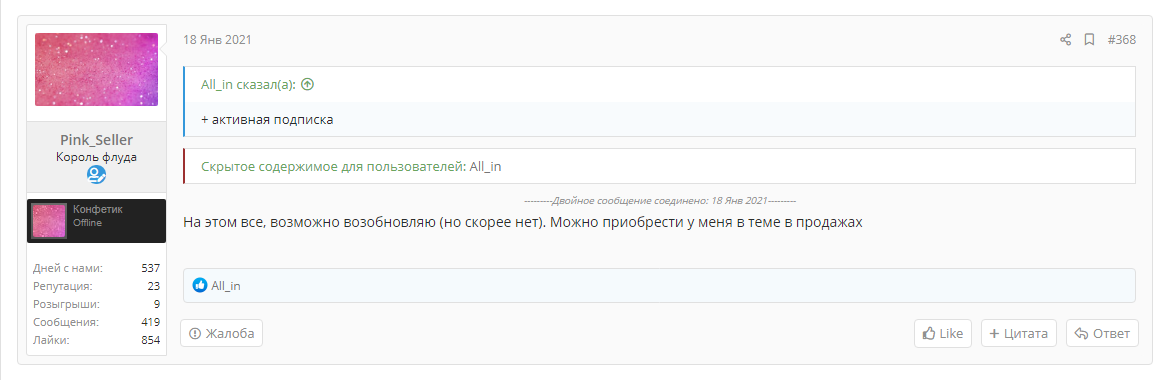Viewport: 1158px width, 380px height.
Task: Like the post with the Like button
Action: pos(943,334)
